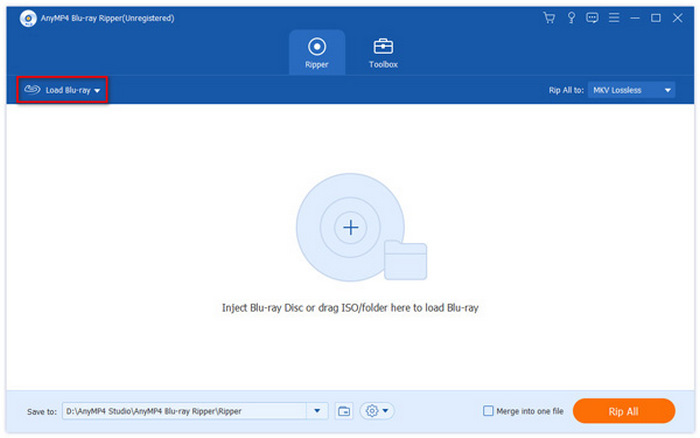Screen dimensions: 700x438
Task: Click the Save to path field
Action: 185,411
